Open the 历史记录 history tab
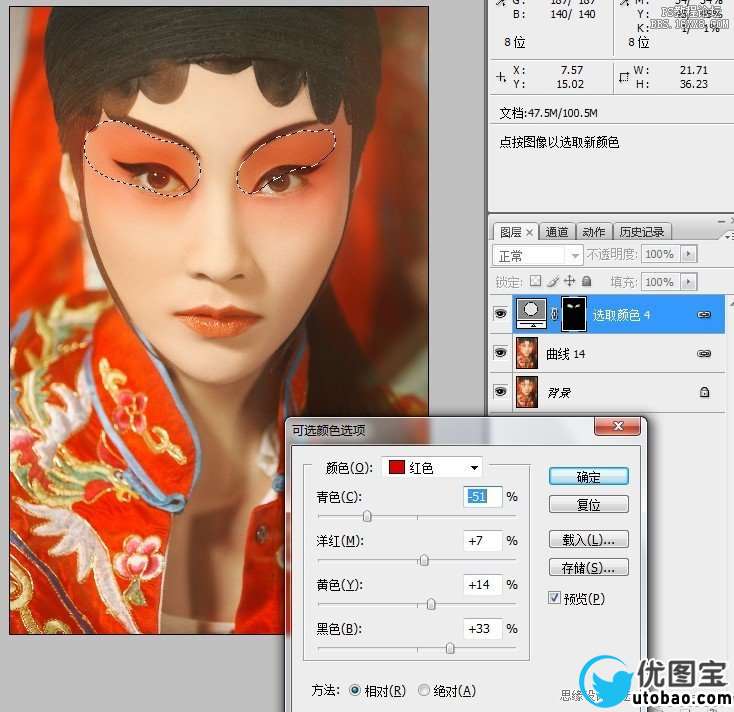 (640, 232)
